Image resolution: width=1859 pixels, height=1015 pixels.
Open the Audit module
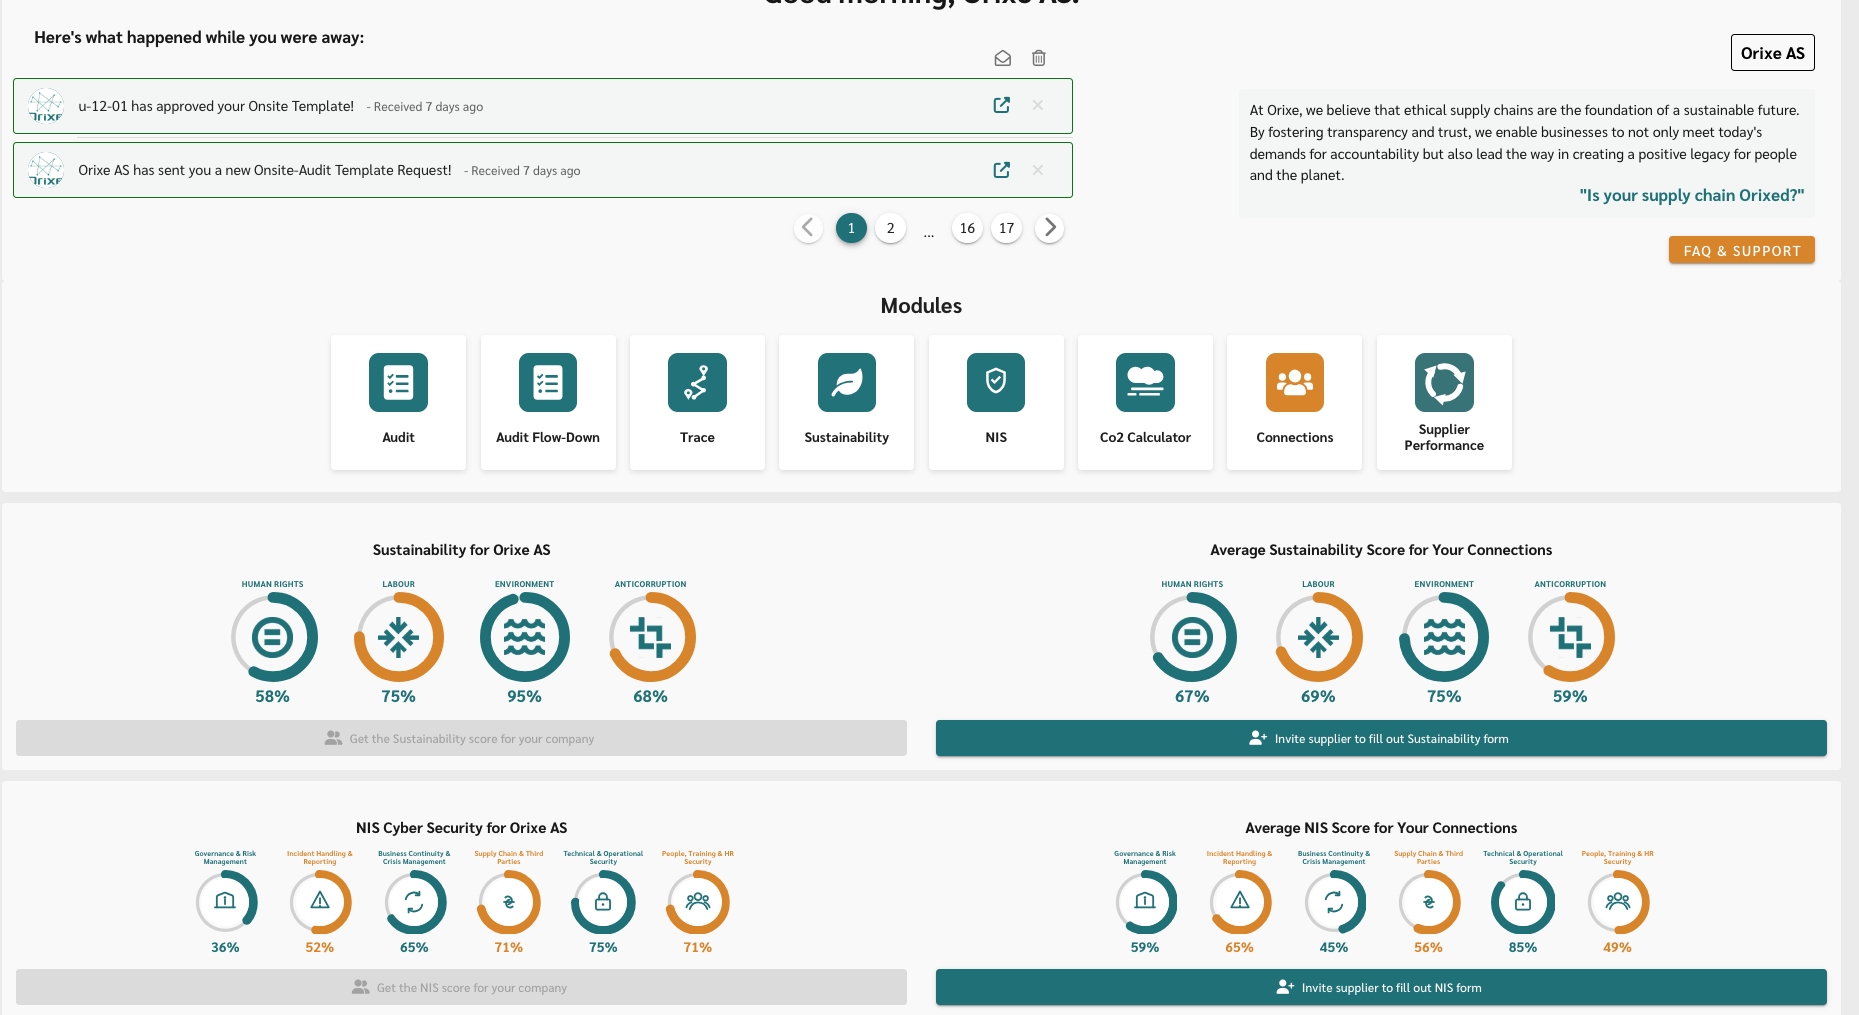pyautogui.click(x=398, y=402)
